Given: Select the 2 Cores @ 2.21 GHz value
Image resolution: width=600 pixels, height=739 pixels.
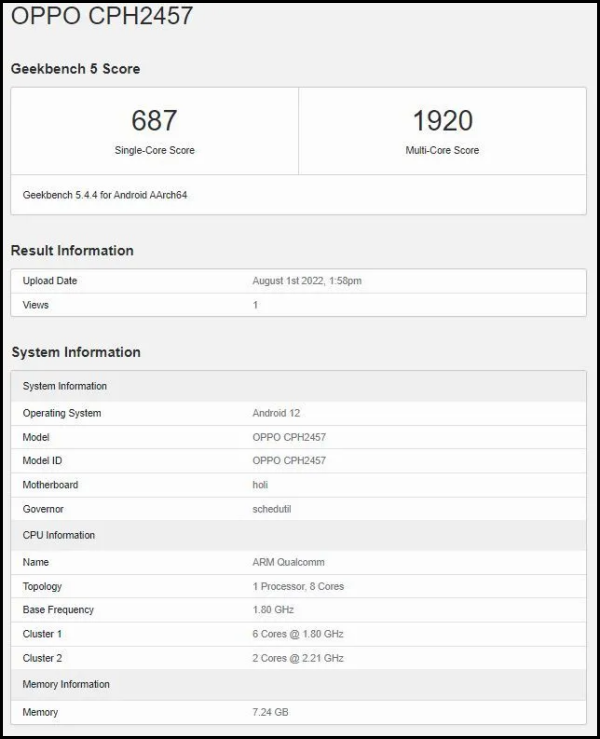Looking at the screenshot, I should 298,658.
